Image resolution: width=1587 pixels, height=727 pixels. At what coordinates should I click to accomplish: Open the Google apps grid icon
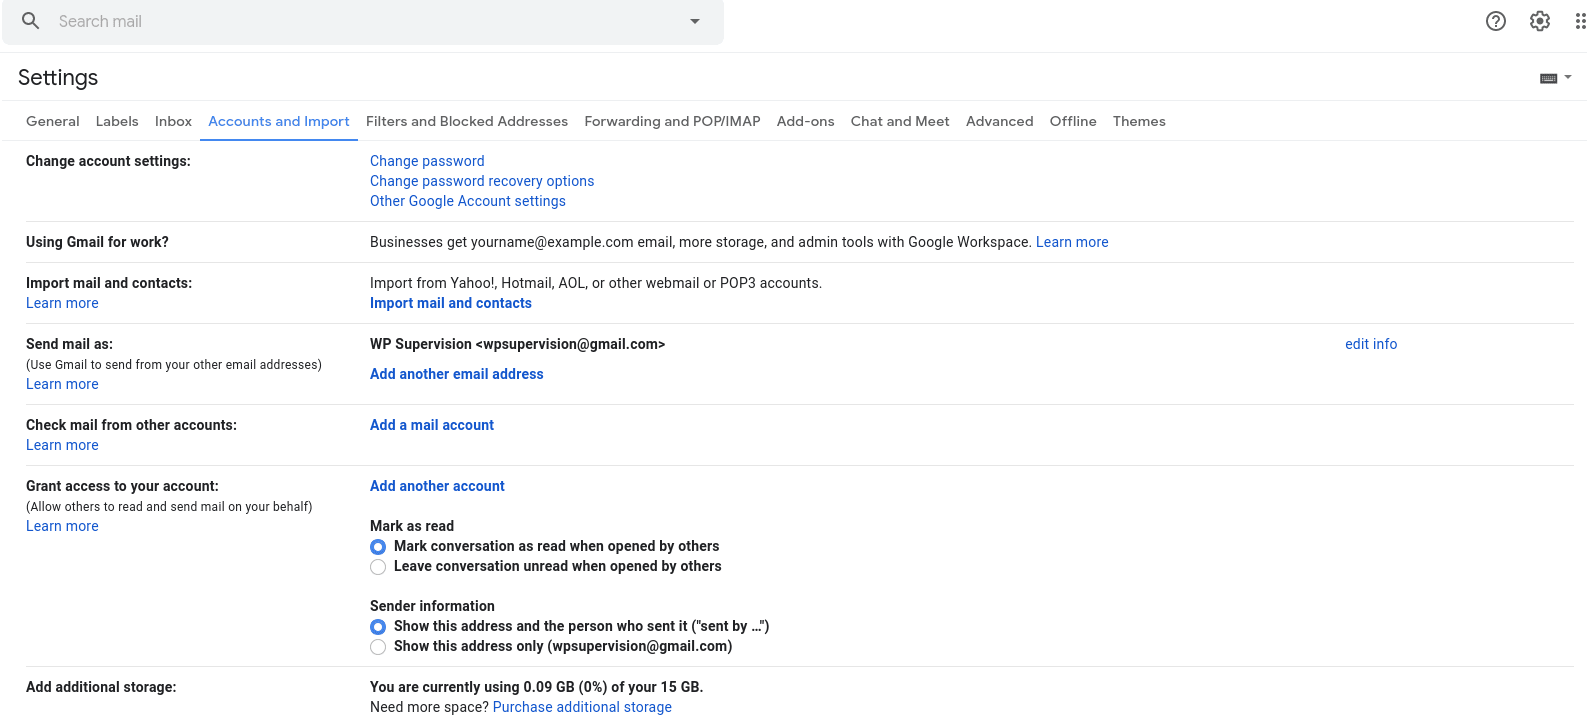(x=1580, y=21)
